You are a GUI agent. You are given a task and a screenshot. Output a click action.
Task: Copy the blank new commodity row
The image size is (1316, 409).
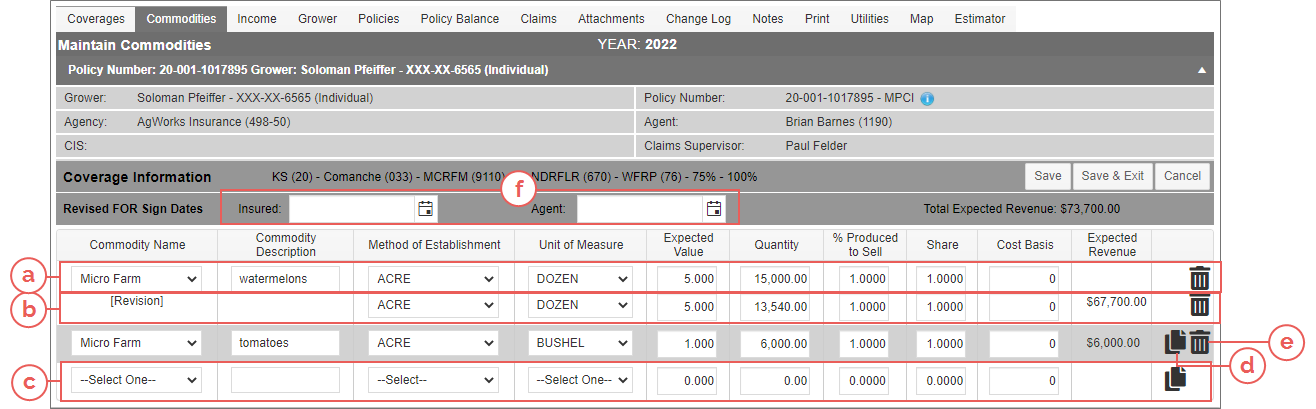[x=1176, y=379]
